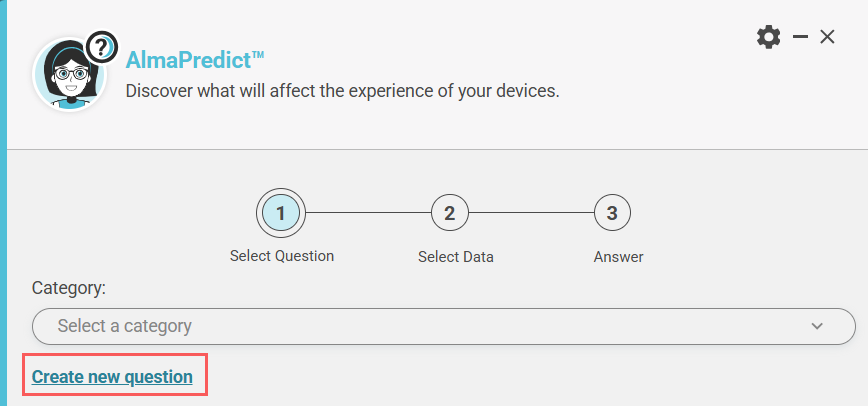The width and height of the screenshot is (868, 406).
Task: Click the Category field label
Action: coord(69,288)
